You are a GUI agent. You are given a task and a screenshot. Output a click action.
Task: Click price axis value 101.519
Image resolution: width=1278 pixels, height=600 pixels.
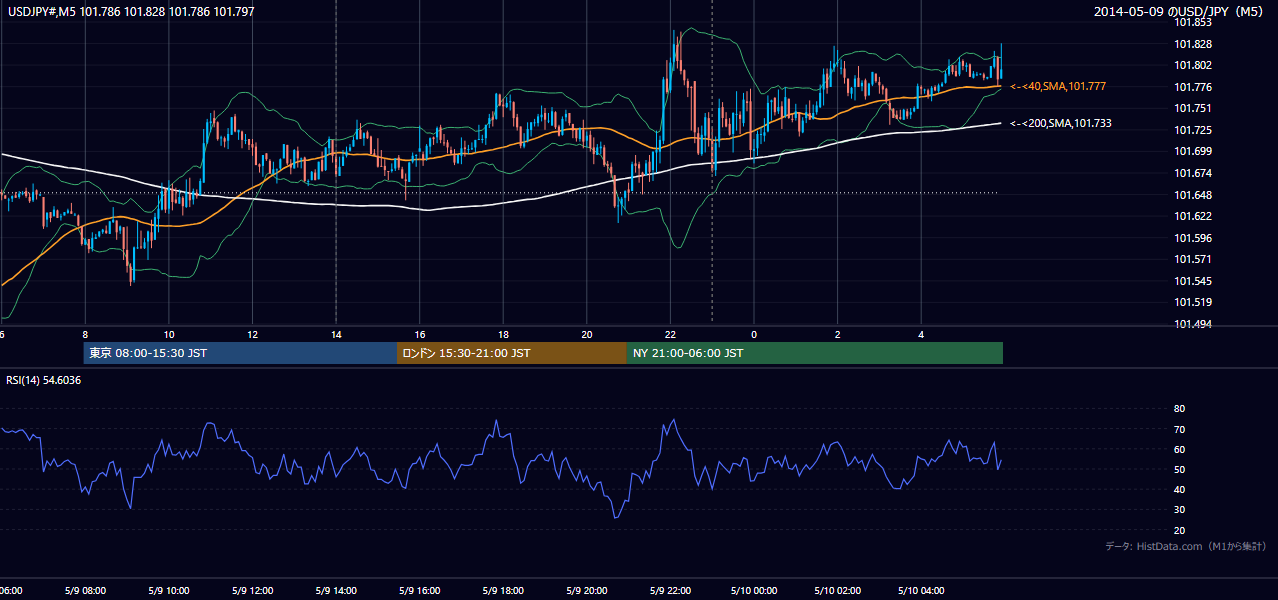point(1192,303)
